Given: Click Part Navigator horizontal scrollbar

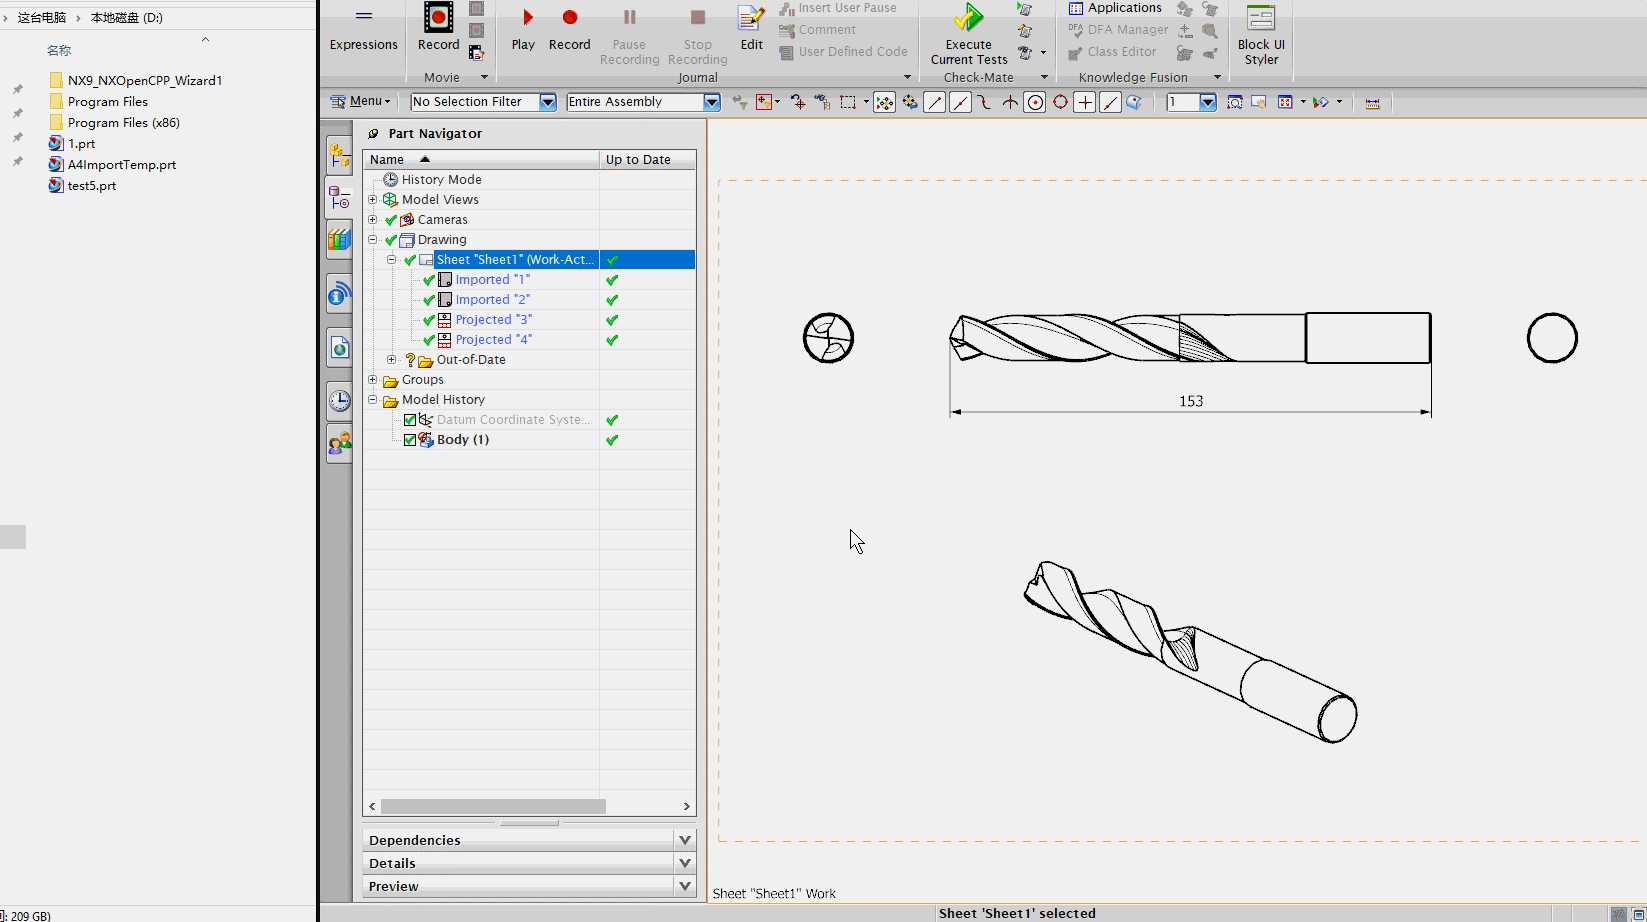Looking at the screenshot, I should pyautogui.click(x=493, y=806).
